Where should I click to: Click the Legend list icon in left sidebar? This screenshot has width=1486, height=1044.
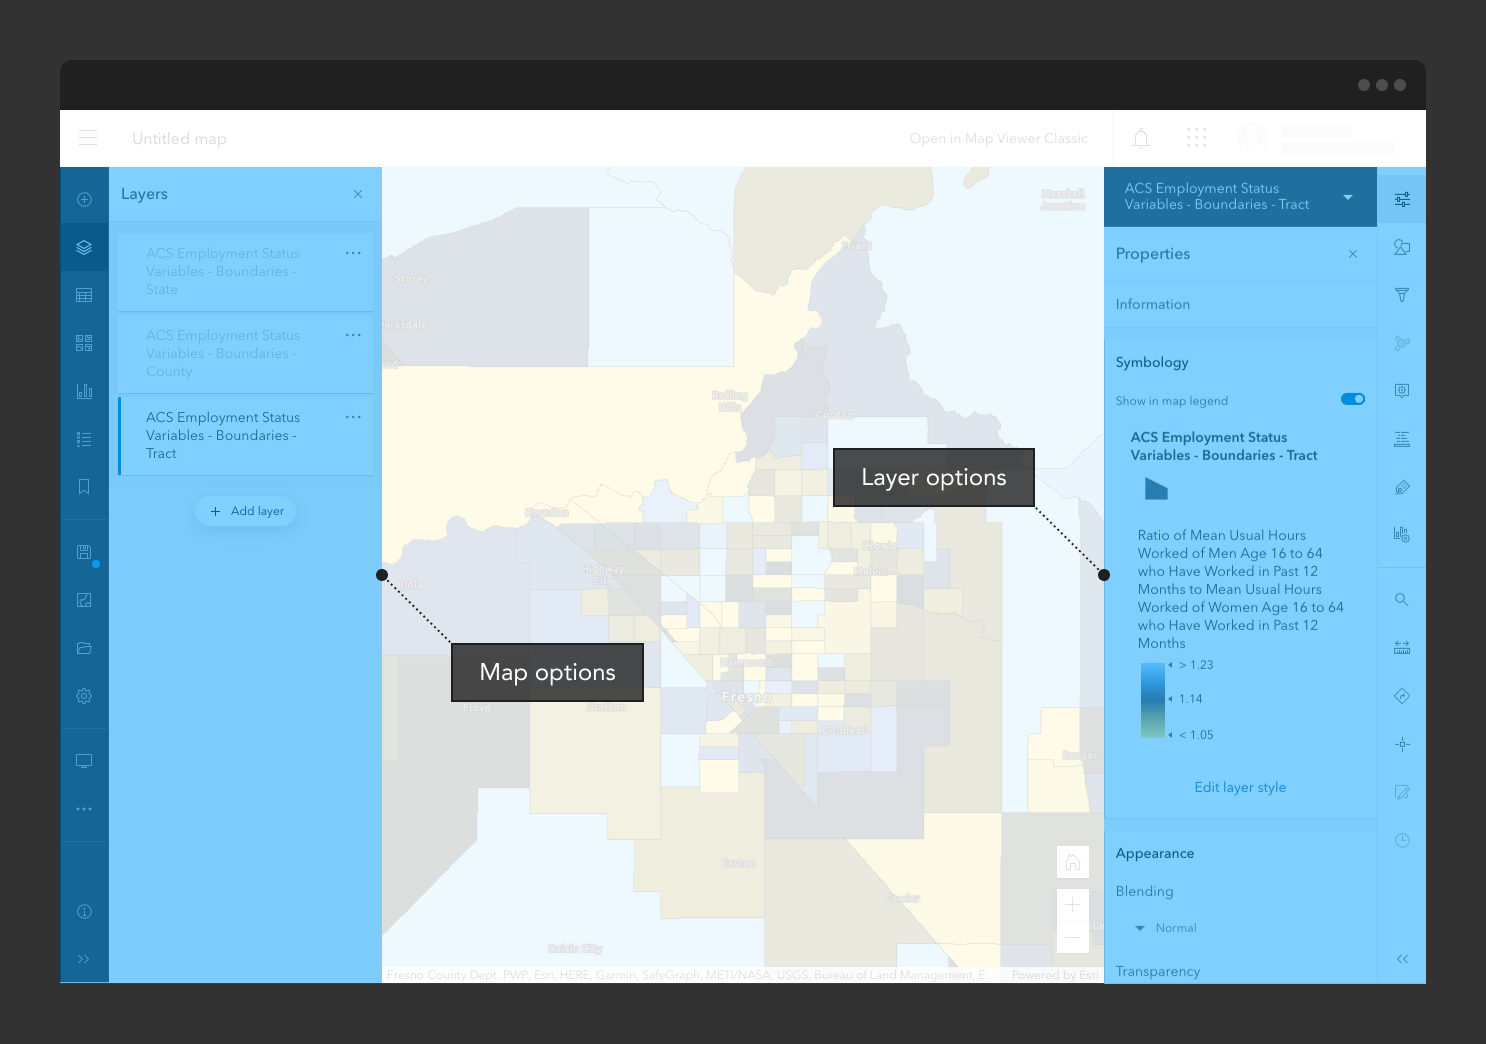coord(84,438)
